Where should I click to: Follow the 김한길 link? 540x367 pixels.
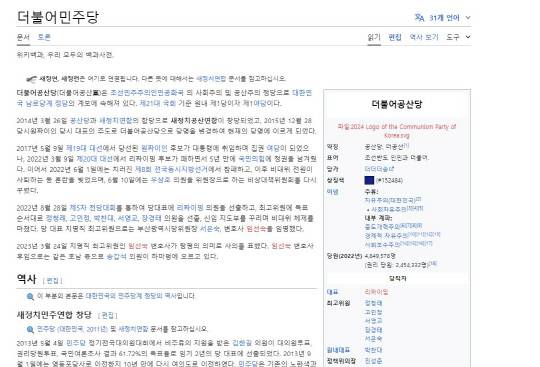(x=242, y=343)
